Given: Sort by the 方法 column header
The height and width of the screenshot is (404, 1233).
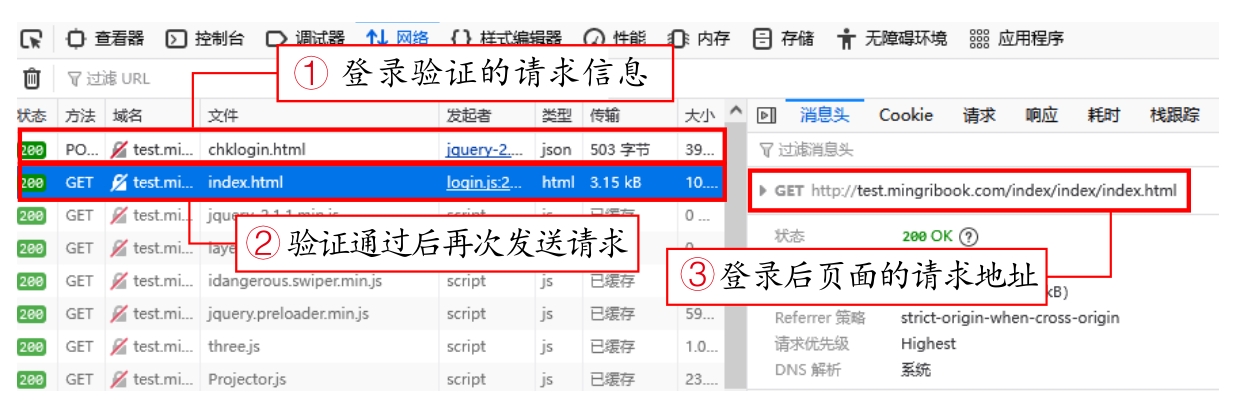Looking at the screenshot, I should tap(80, 116).
